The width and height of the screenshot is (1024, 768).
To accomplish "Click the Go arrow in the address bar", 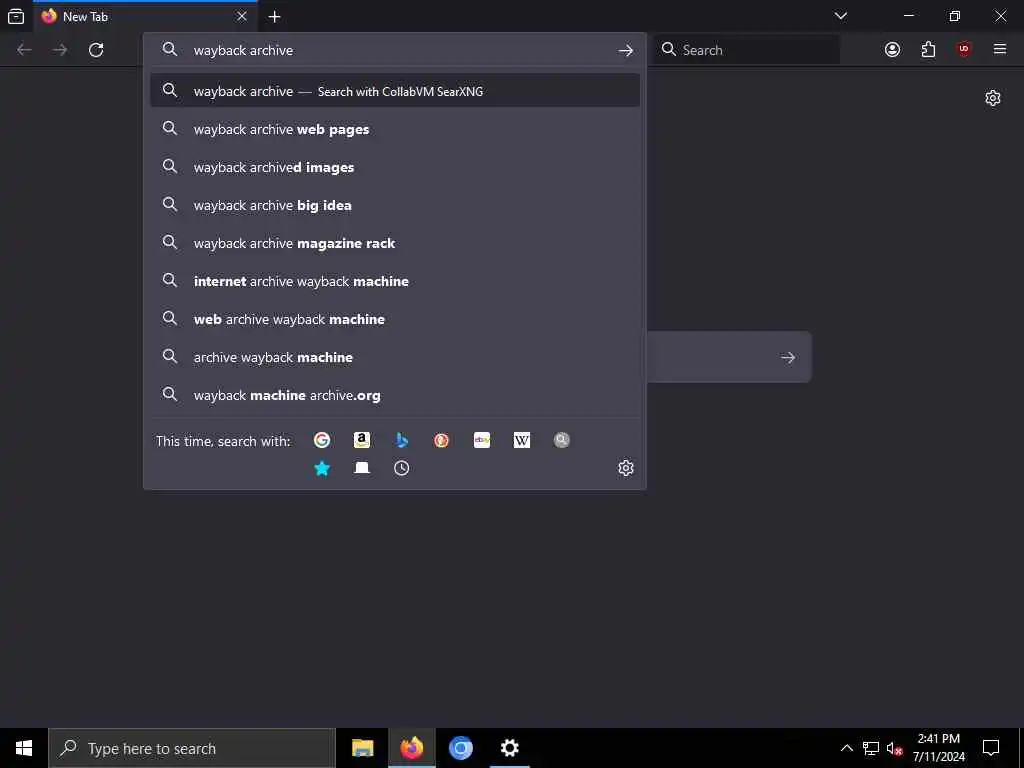I will point(626,50).
